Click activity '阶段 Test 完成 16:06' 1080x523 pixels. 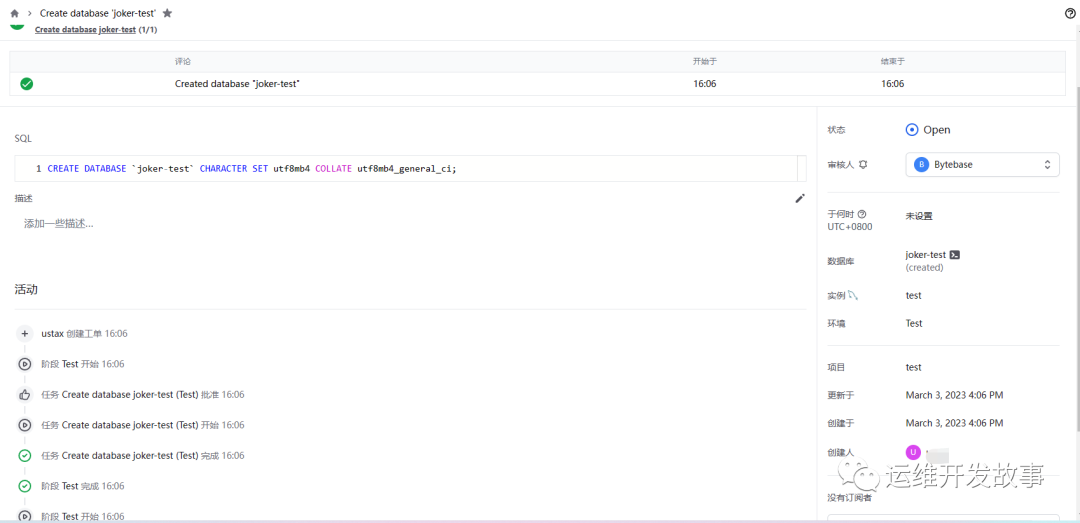[83, 486]
